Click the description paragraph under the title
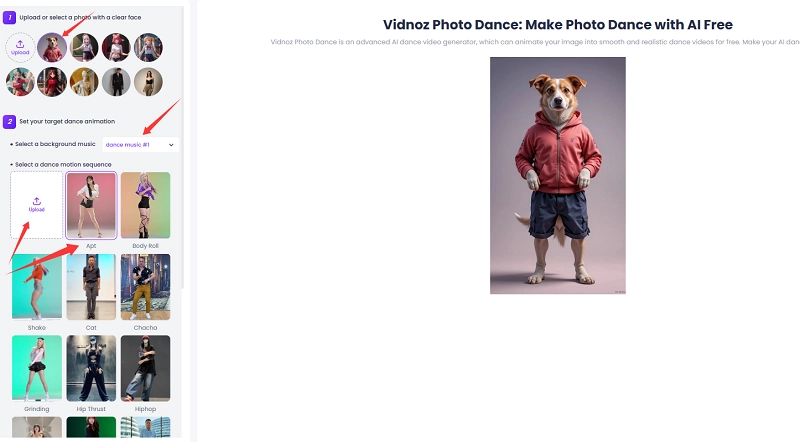Screen dimensions: 800x442 coord(535,42)
